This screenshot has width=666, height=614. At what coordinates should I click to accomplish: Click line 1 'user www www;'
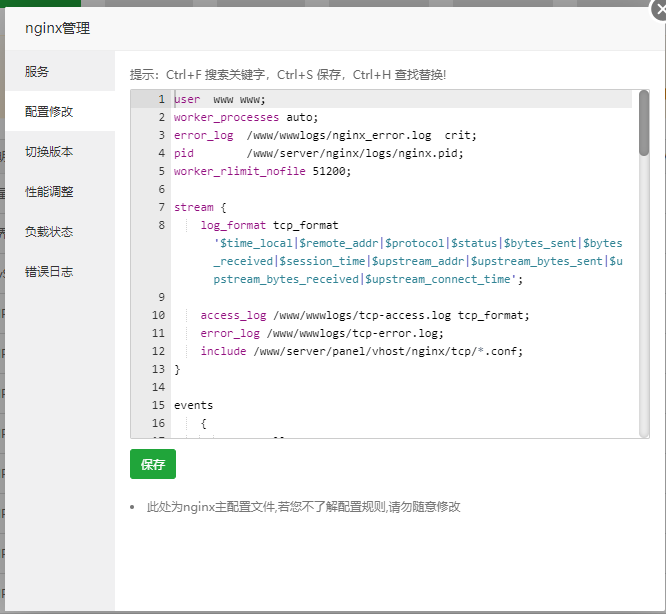click(220, 99)
